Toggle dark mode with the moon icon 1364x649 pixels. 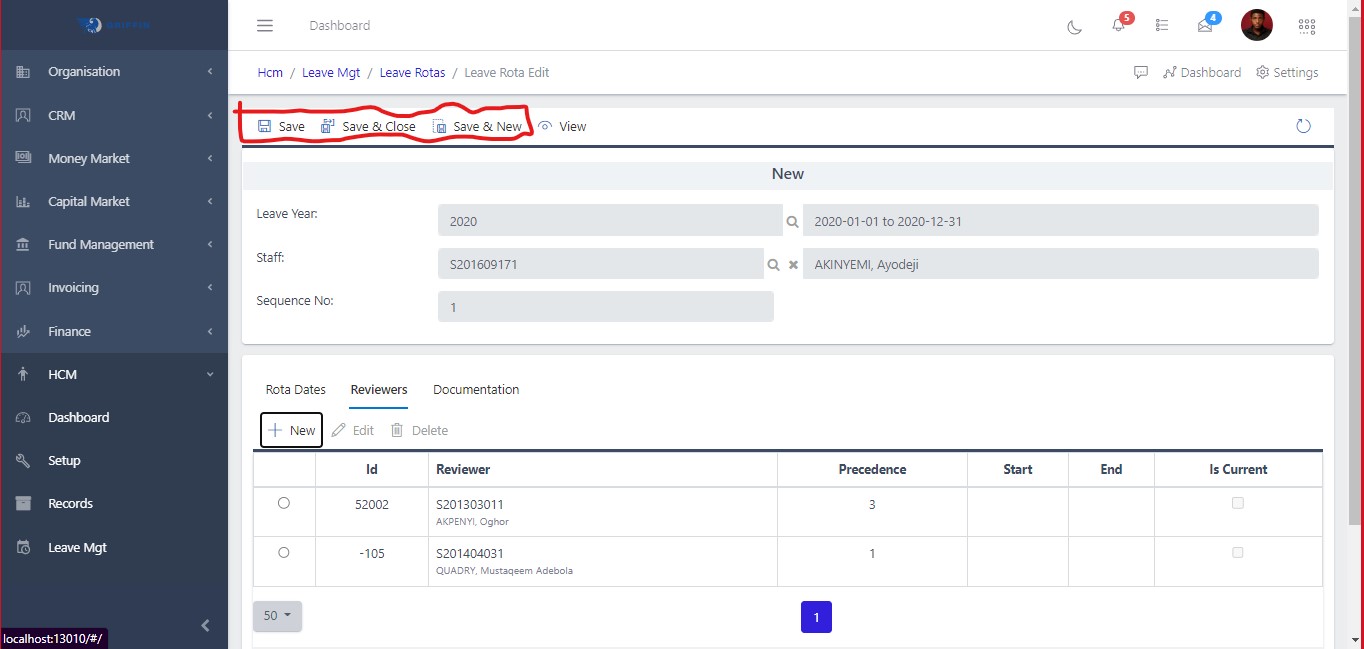pyautogui.click(x=1074, y=28)
